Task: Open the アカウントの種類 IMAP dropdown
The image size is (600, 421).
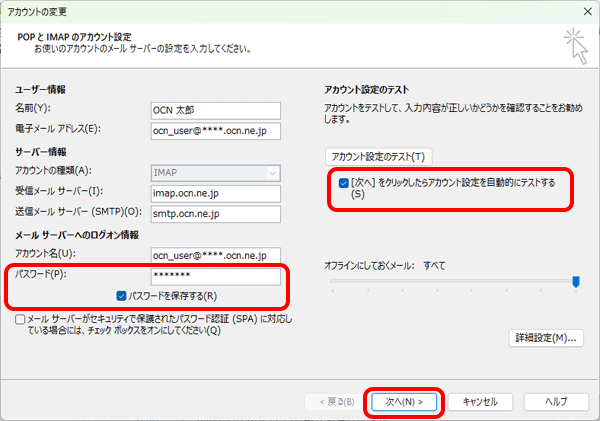Action: point(216,171)
